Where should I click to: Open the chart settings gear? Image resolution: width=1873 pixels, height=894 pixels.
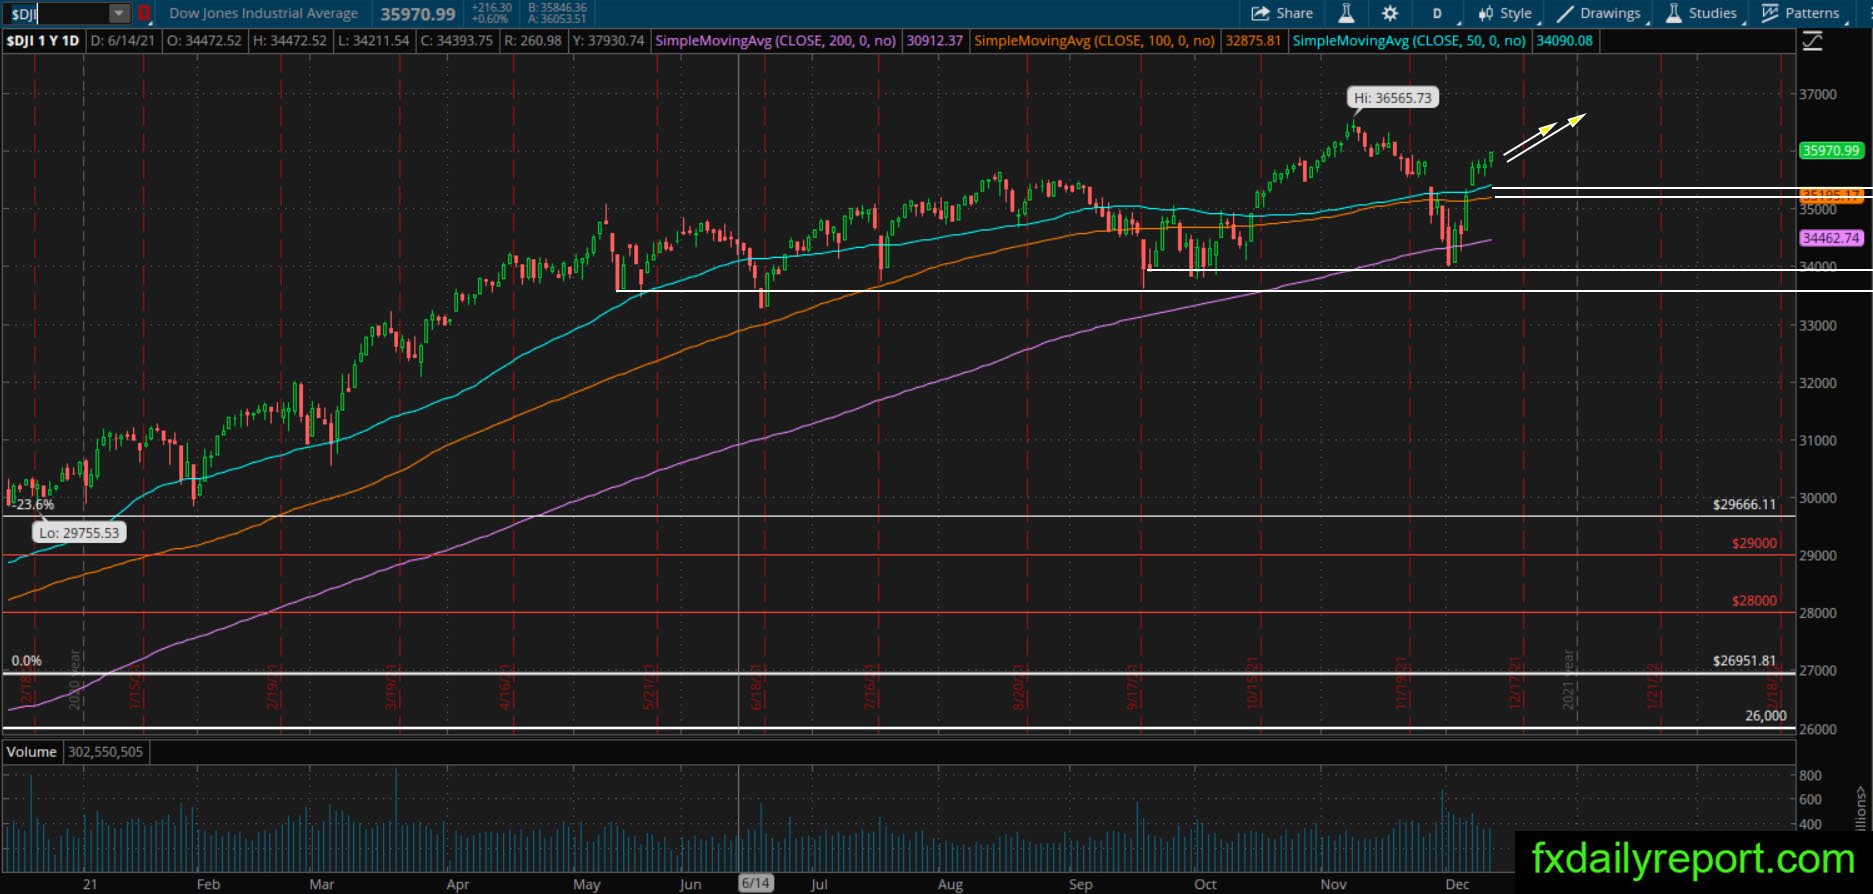click(x=1390, y=13)
